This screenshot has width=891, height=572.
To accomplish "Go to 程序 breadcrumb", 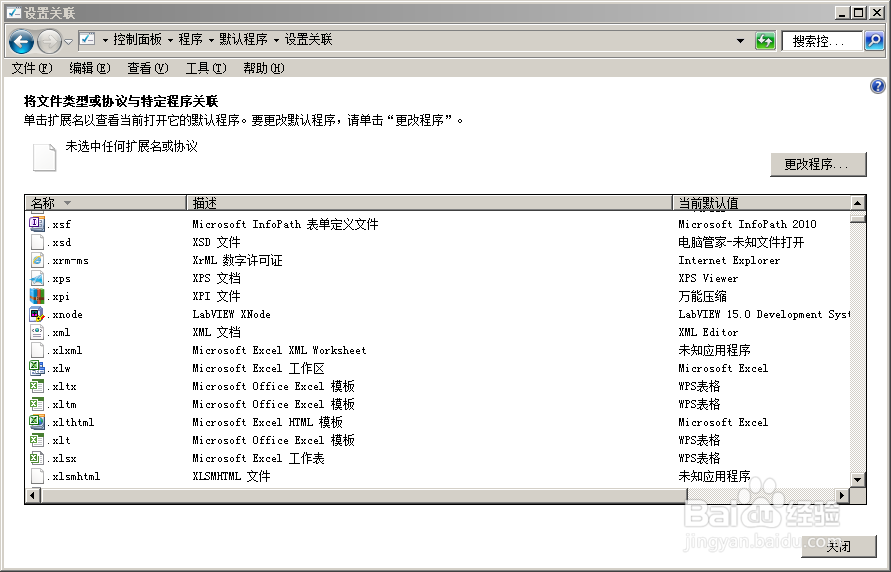I will click(190, 39).
